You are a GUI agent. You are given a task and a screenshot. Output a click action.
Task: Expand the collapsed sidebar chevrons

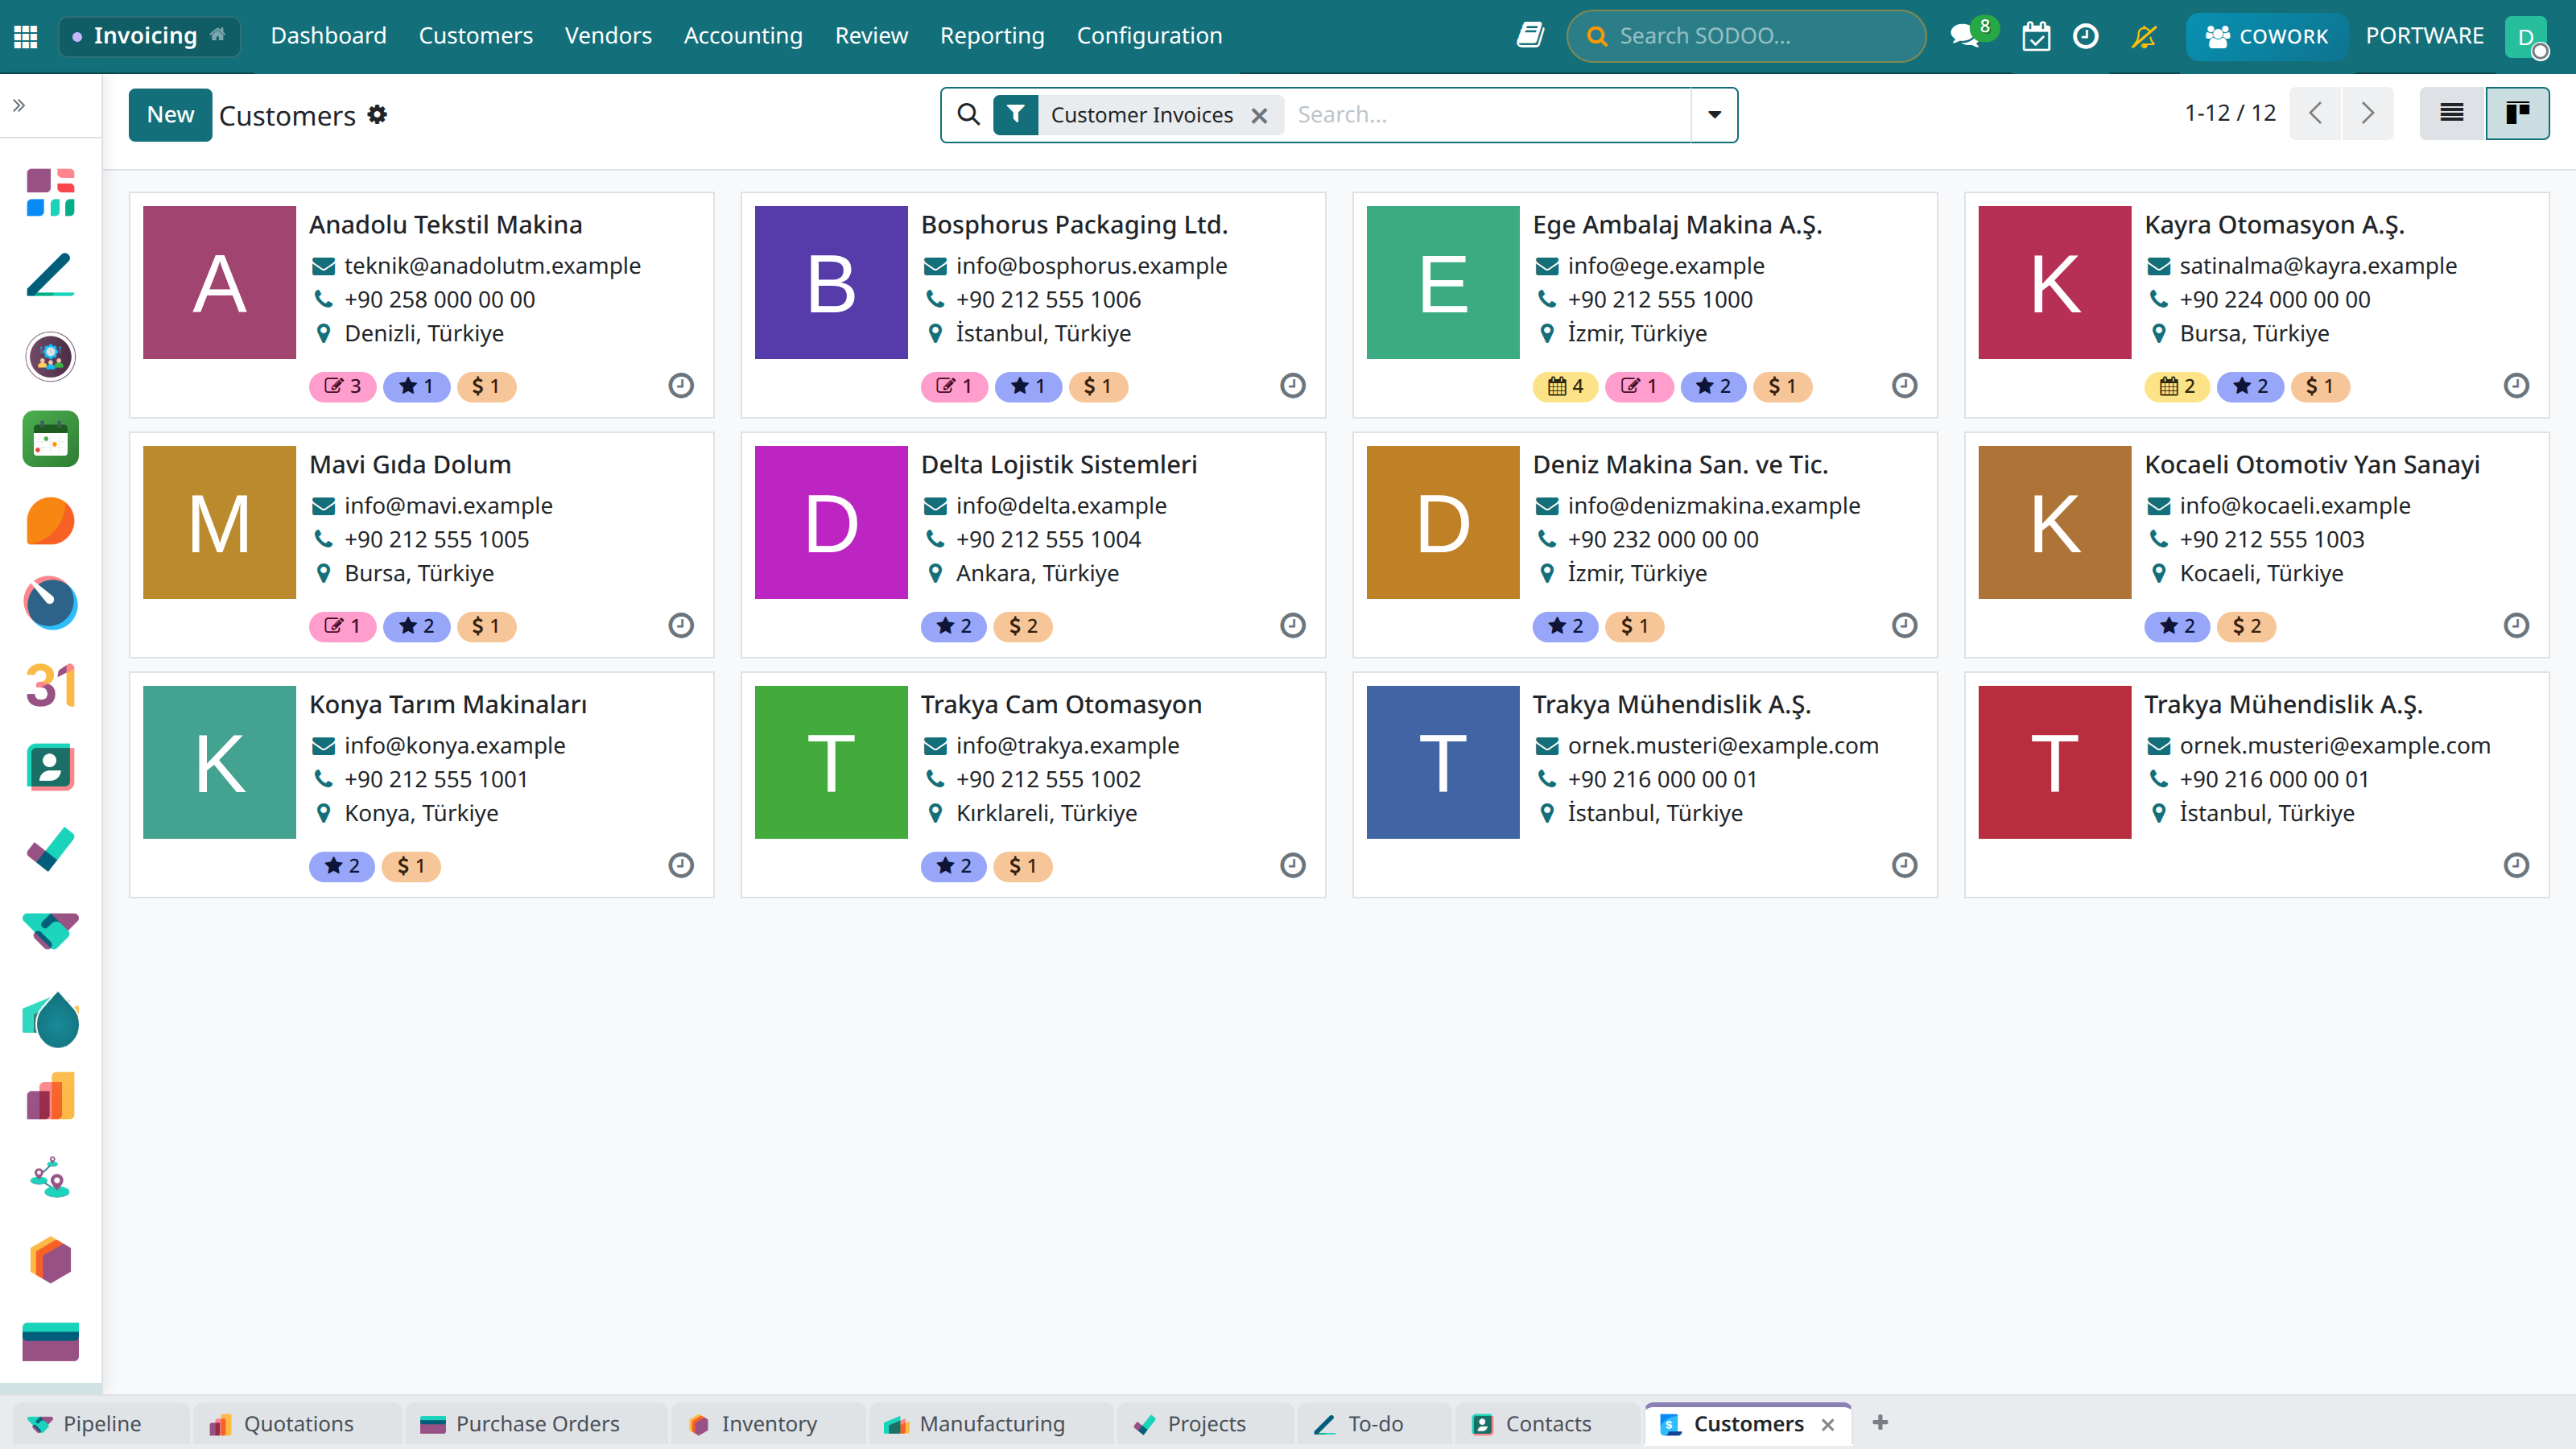tap(19, 105)
